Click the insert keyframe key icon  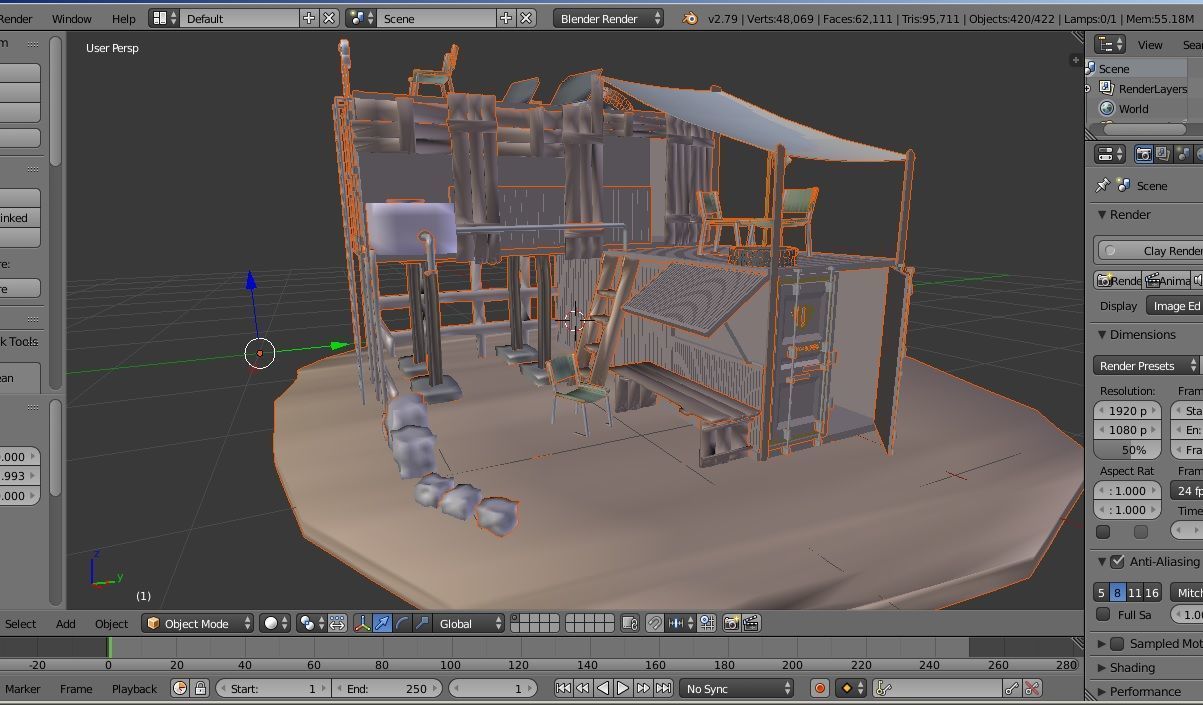point(1012,688)
